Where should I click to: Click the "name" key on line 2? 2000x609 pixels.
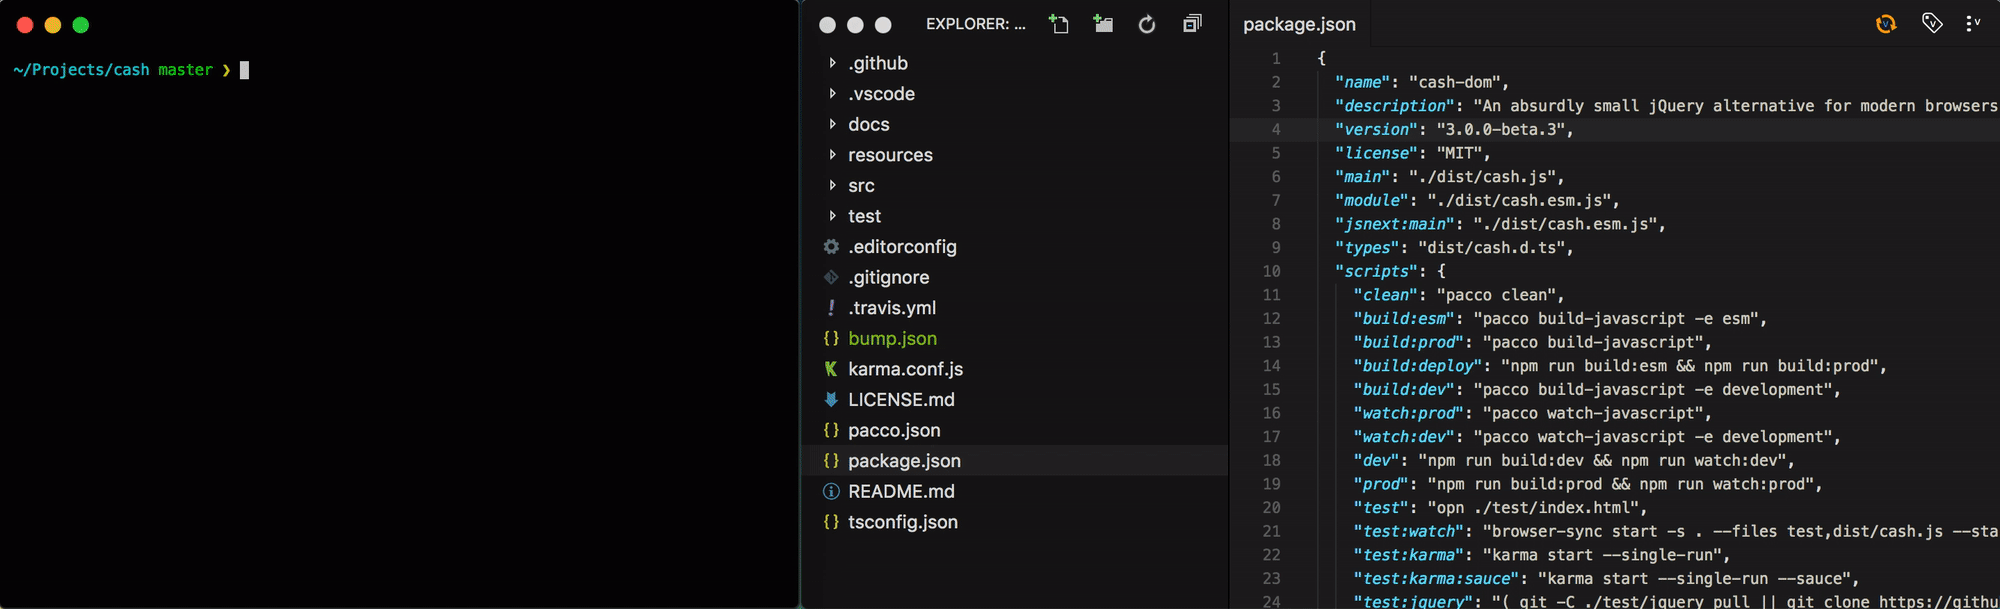tap(1362, 83)
